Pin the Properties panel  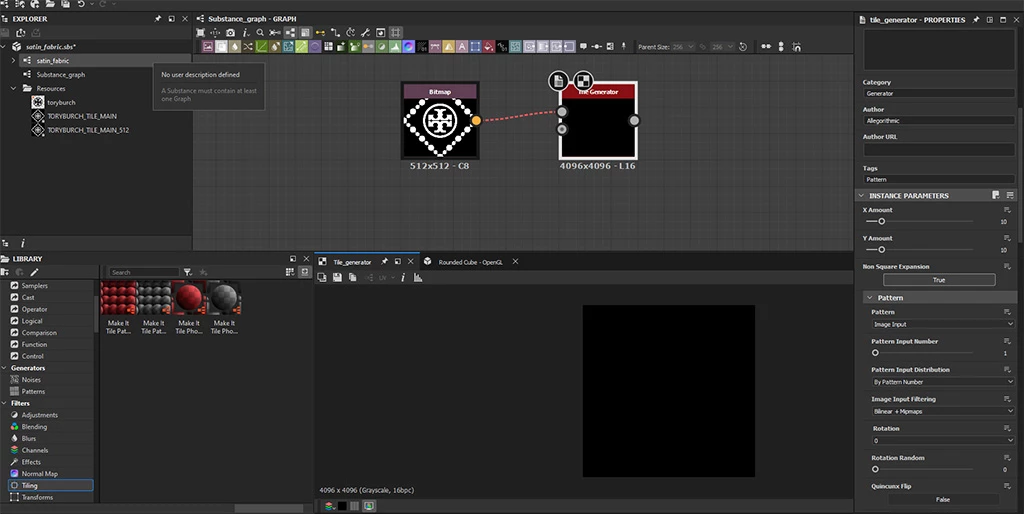976,20
